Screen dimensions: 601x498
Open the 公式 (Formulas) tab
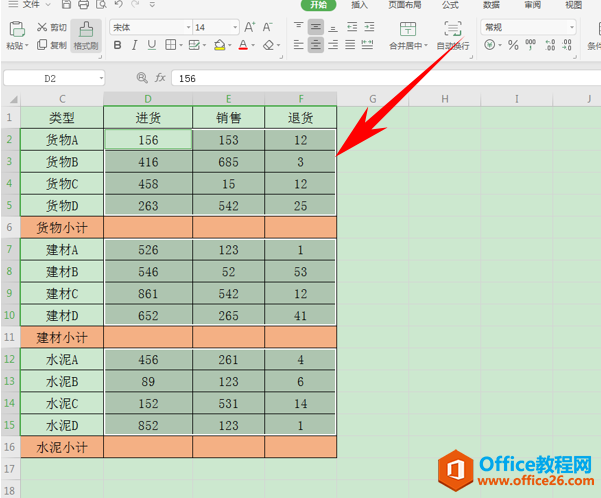(x=450, y=5)
